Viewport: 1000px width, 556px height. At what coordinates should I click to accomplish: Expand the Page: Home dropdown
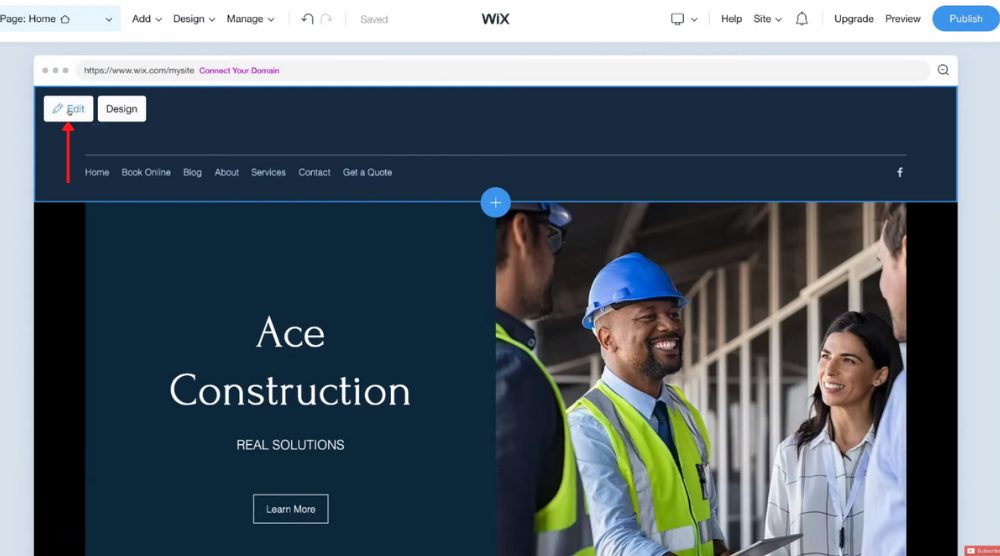[x=57, y=19]
